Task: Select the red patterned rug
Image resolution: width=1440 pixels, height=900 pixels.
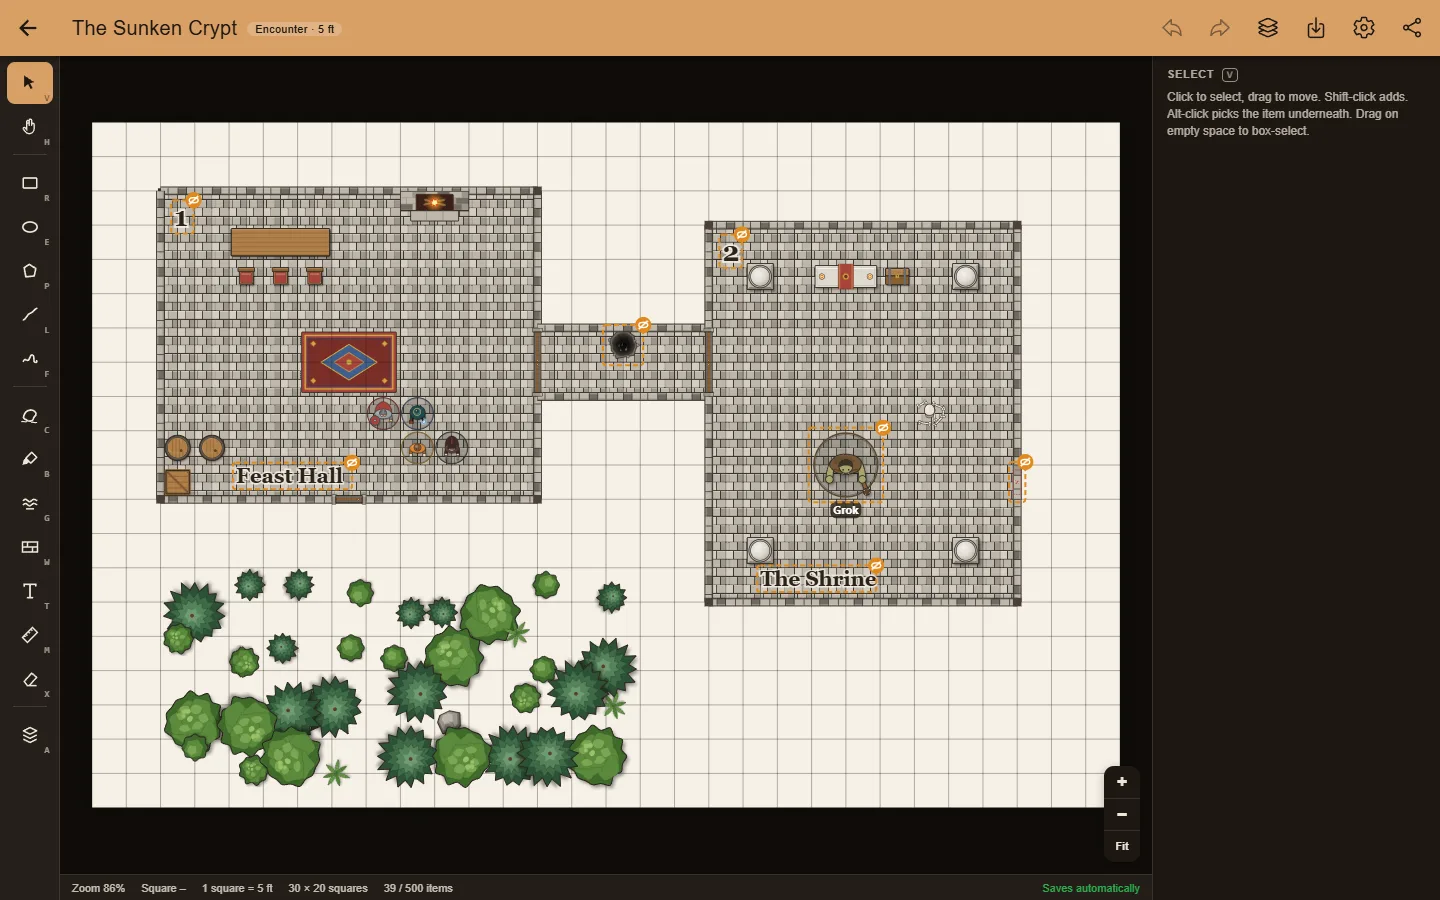Action: (x=349, y=362)
